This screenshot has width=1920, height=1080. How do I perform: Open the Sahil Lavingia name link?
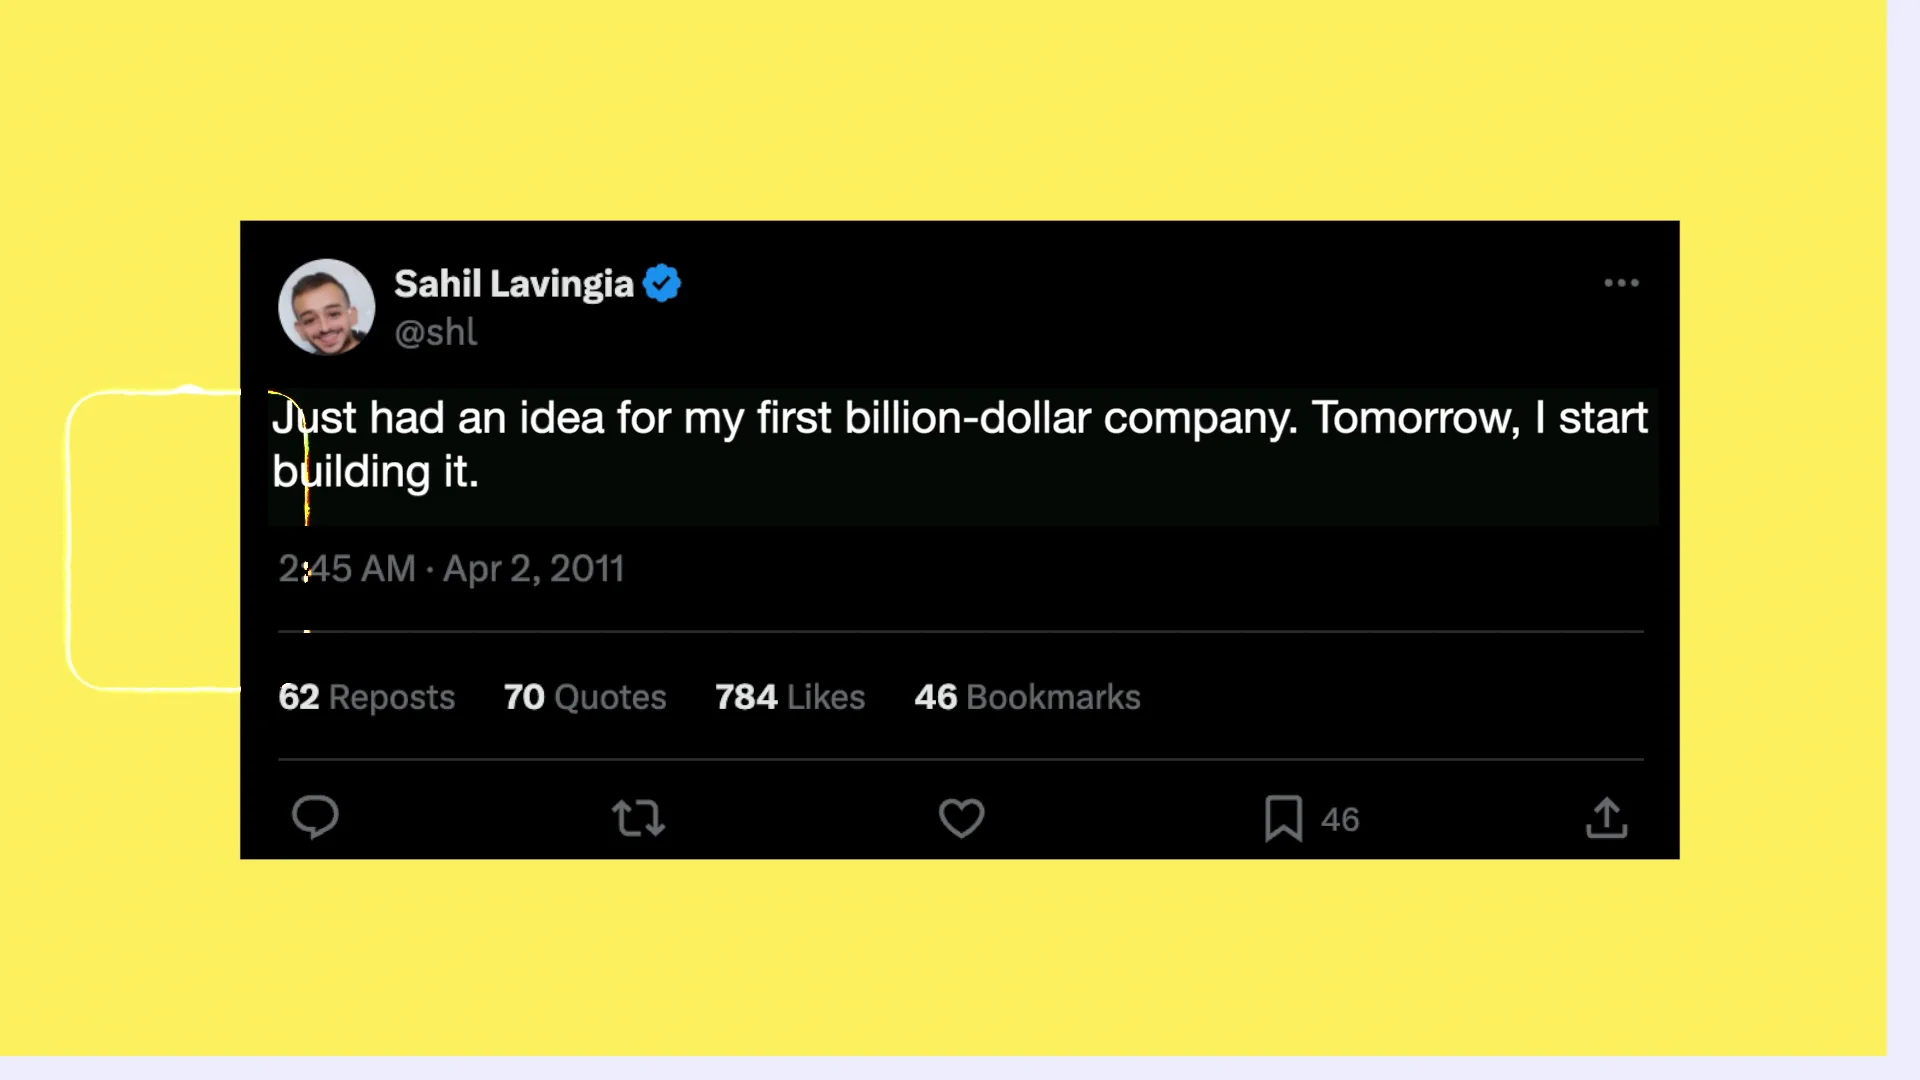point(514,284)
